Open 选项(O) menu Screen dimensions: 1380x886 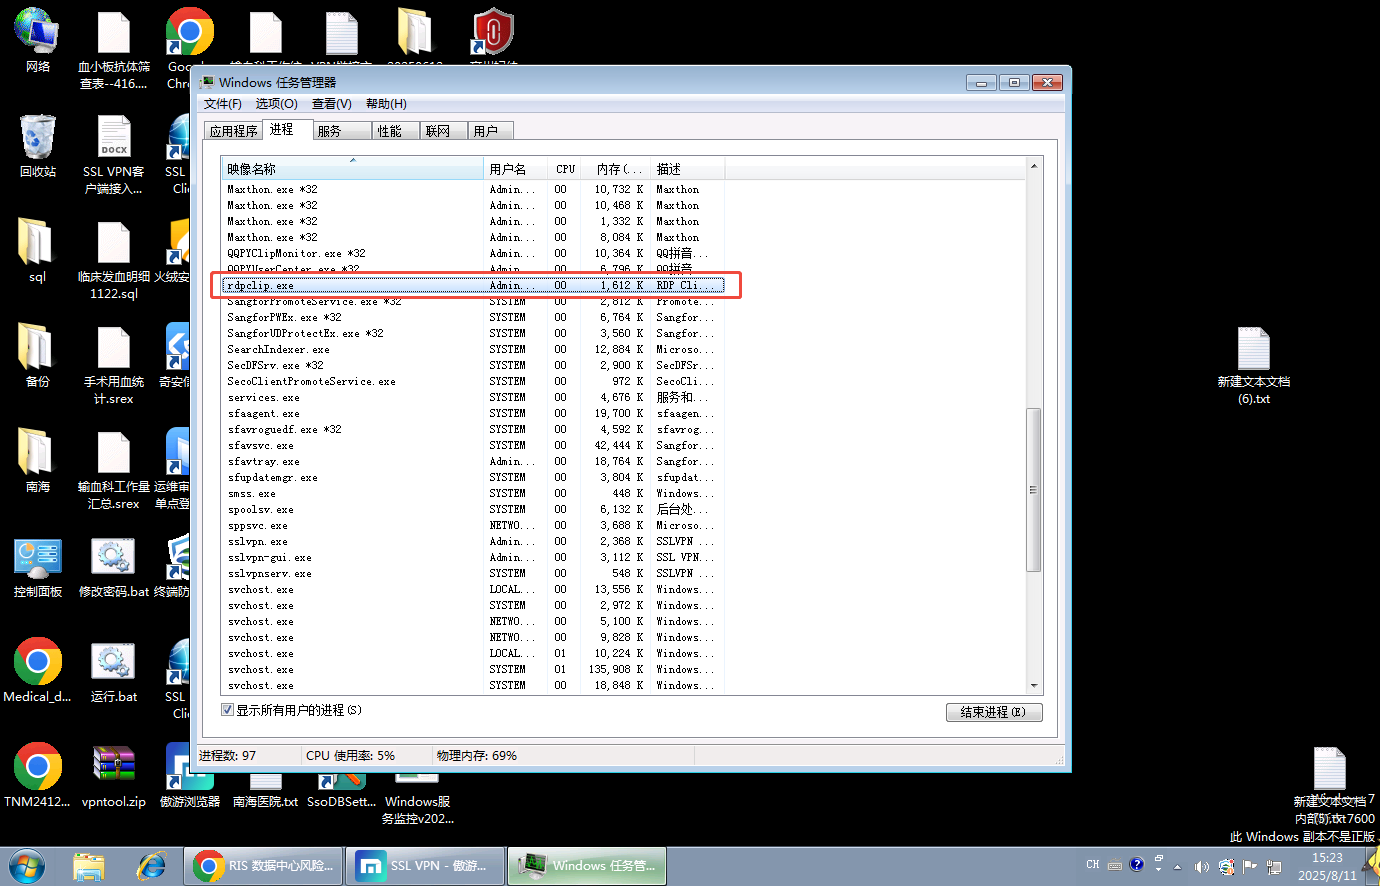pos(276,104)
